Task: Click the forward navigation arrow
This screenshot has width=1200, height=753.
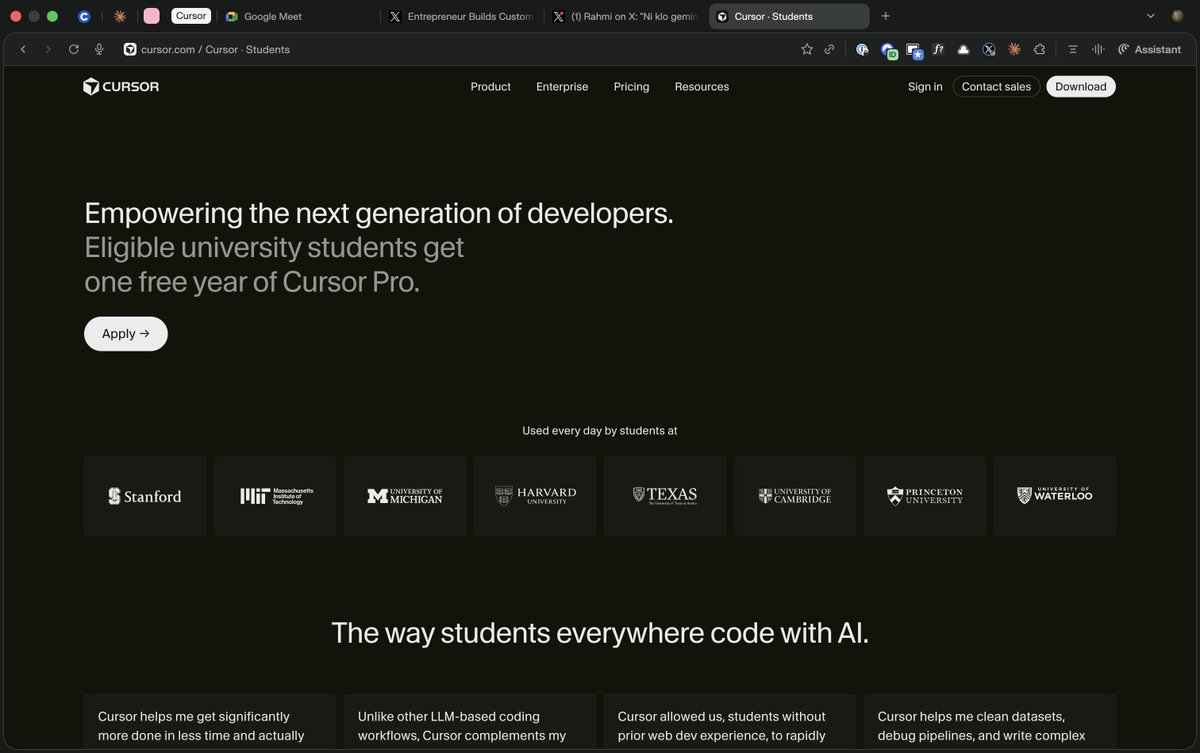Action: pyautogui.click(x=48, y=49)
